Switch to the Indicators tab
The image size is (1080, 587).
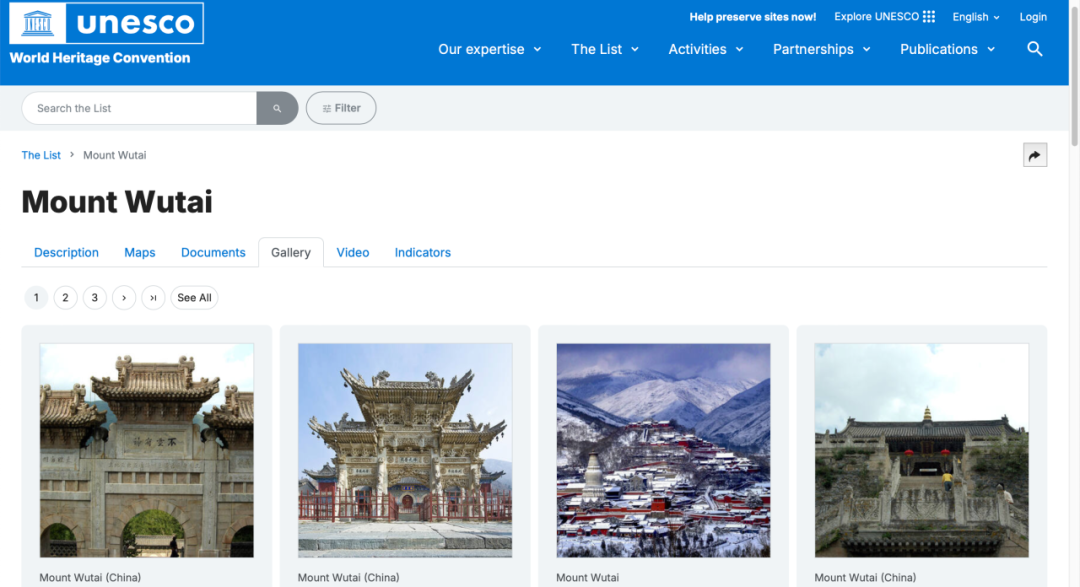click(422, 252)
